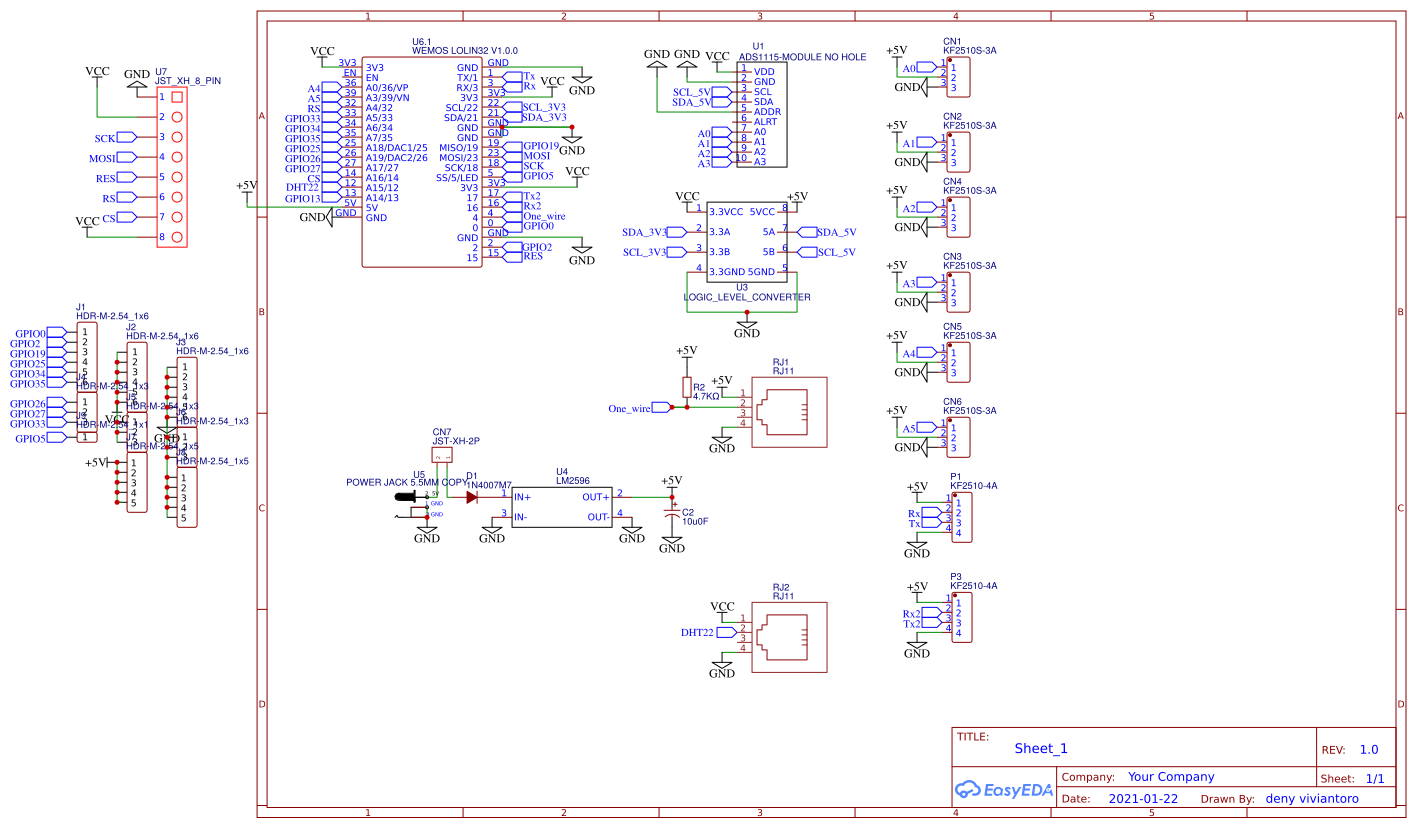This screenshot has width=1416, height=828.
Task: Select the CN7 JST-XH-2P connector symbol
Action: (x=442, y=456)
